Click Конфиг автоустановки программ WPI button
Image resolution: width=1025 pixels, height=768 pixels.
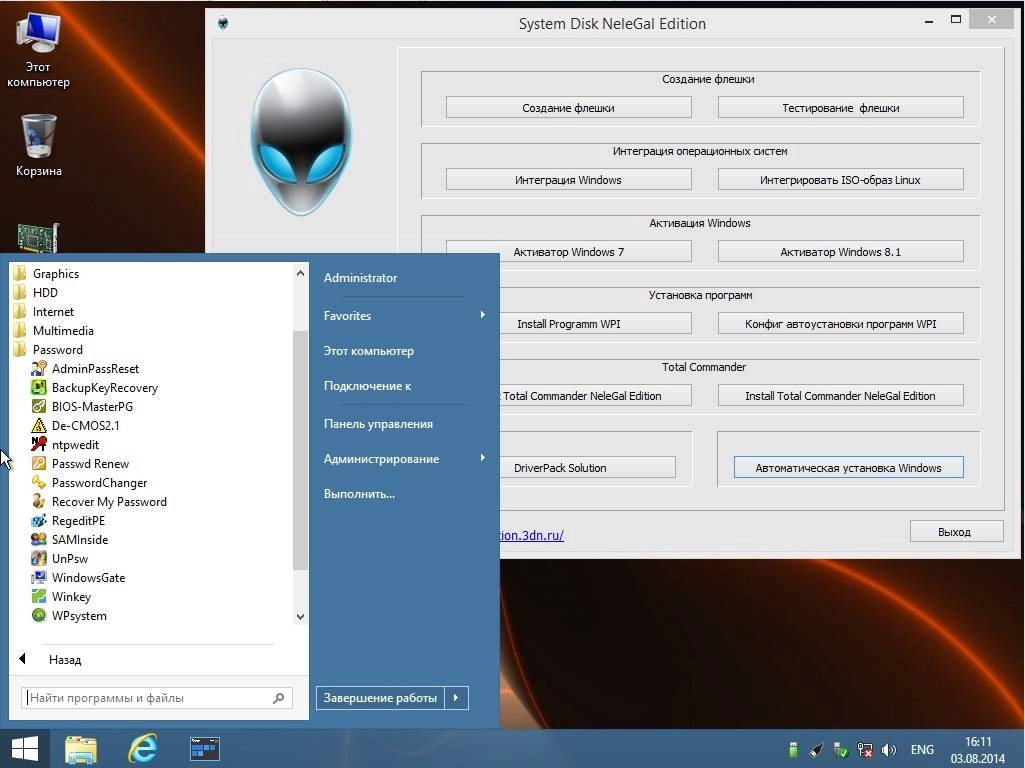pyautogui.click(x=840, y=324)
